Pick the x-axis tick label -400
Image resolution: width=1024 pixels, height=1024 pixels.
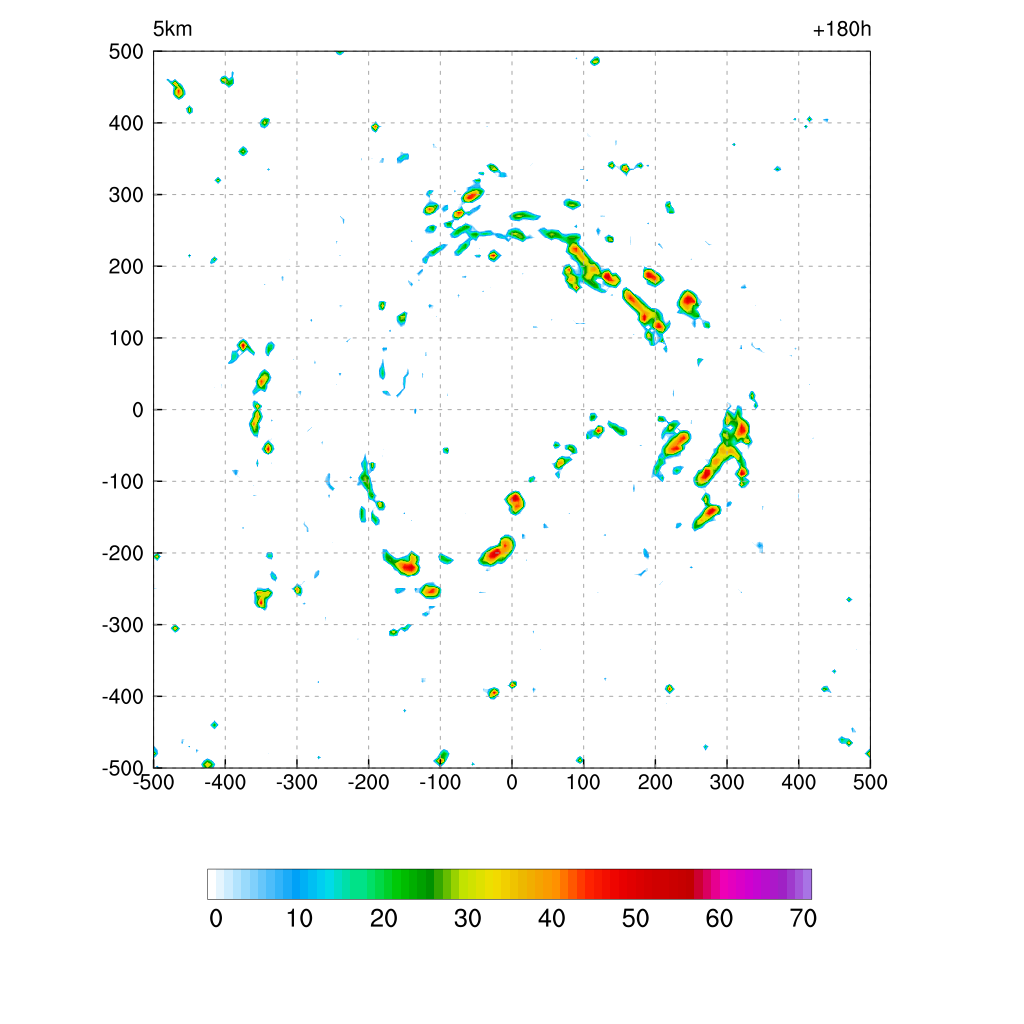click(225, 782)
